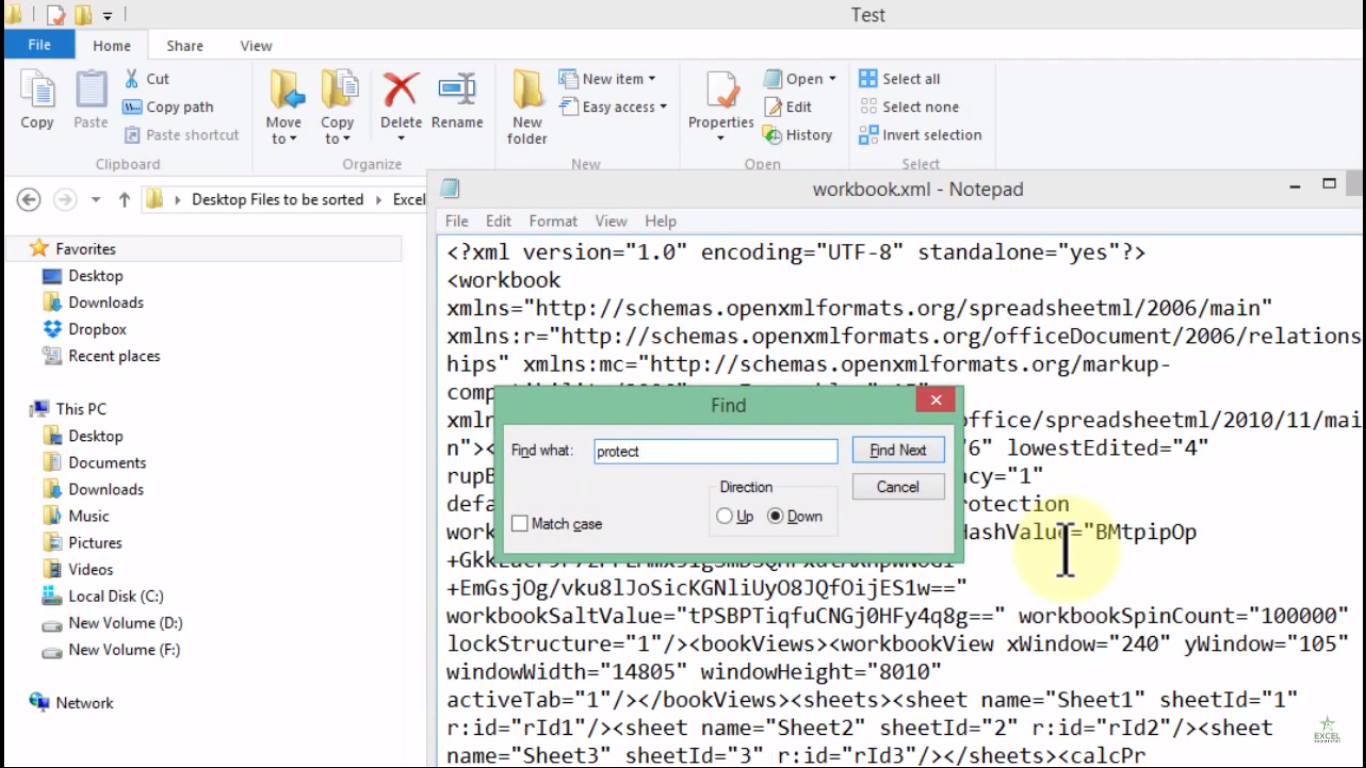Click the Notepad icon in the title bar
Image resolution: width=1366 pixels, height=768 pixels.
pos(450,189)
